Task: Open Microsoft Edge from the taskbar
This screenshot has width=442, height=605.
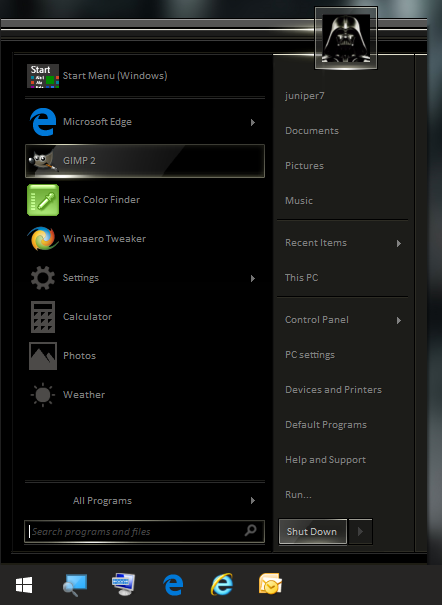Action: pos(173,585)
